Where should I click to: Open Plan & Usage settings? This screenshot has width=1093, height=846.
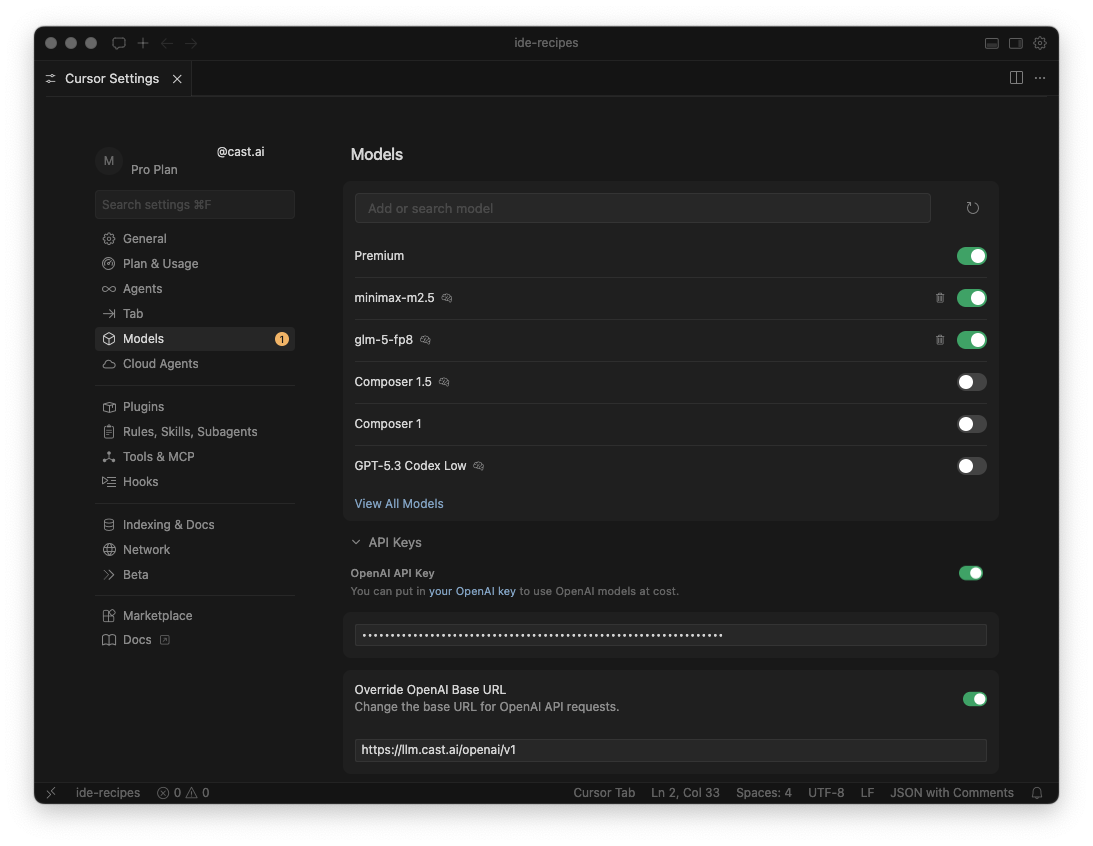click(194, 263)
